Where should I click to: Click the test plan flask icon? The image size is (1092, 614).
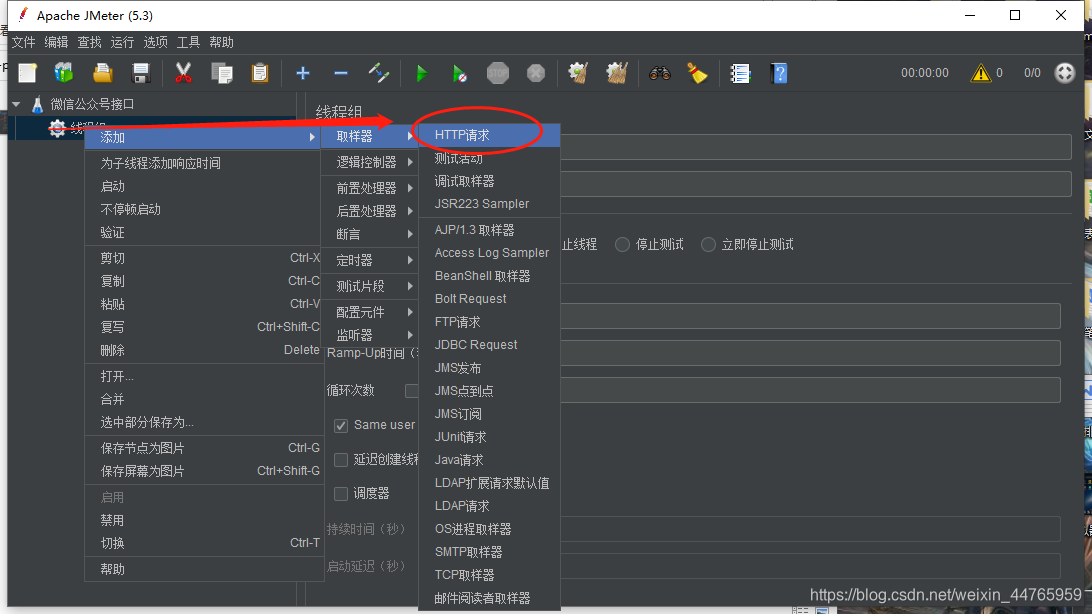(38, 104)
